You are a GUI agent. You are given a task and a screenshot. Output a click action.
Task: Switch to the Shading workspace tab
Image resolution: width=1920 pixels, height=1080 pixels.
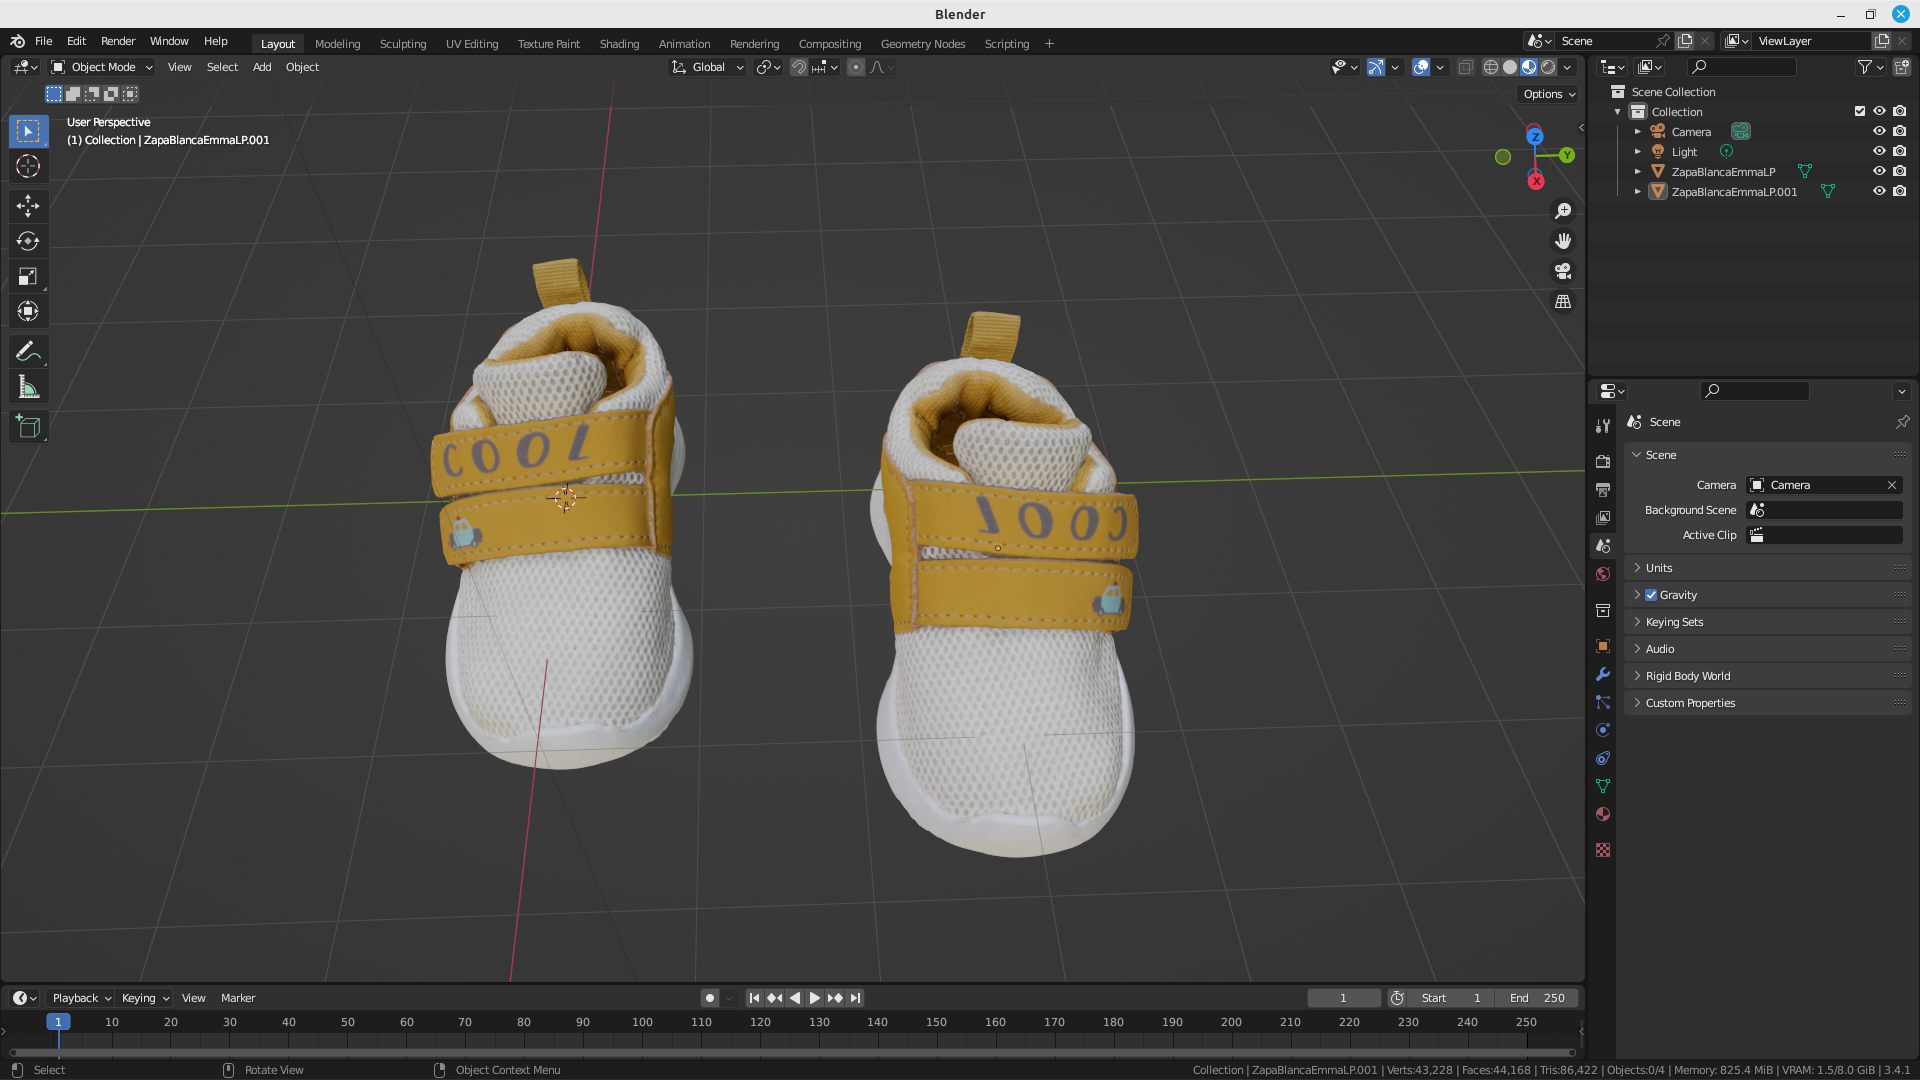click(619, 44)
